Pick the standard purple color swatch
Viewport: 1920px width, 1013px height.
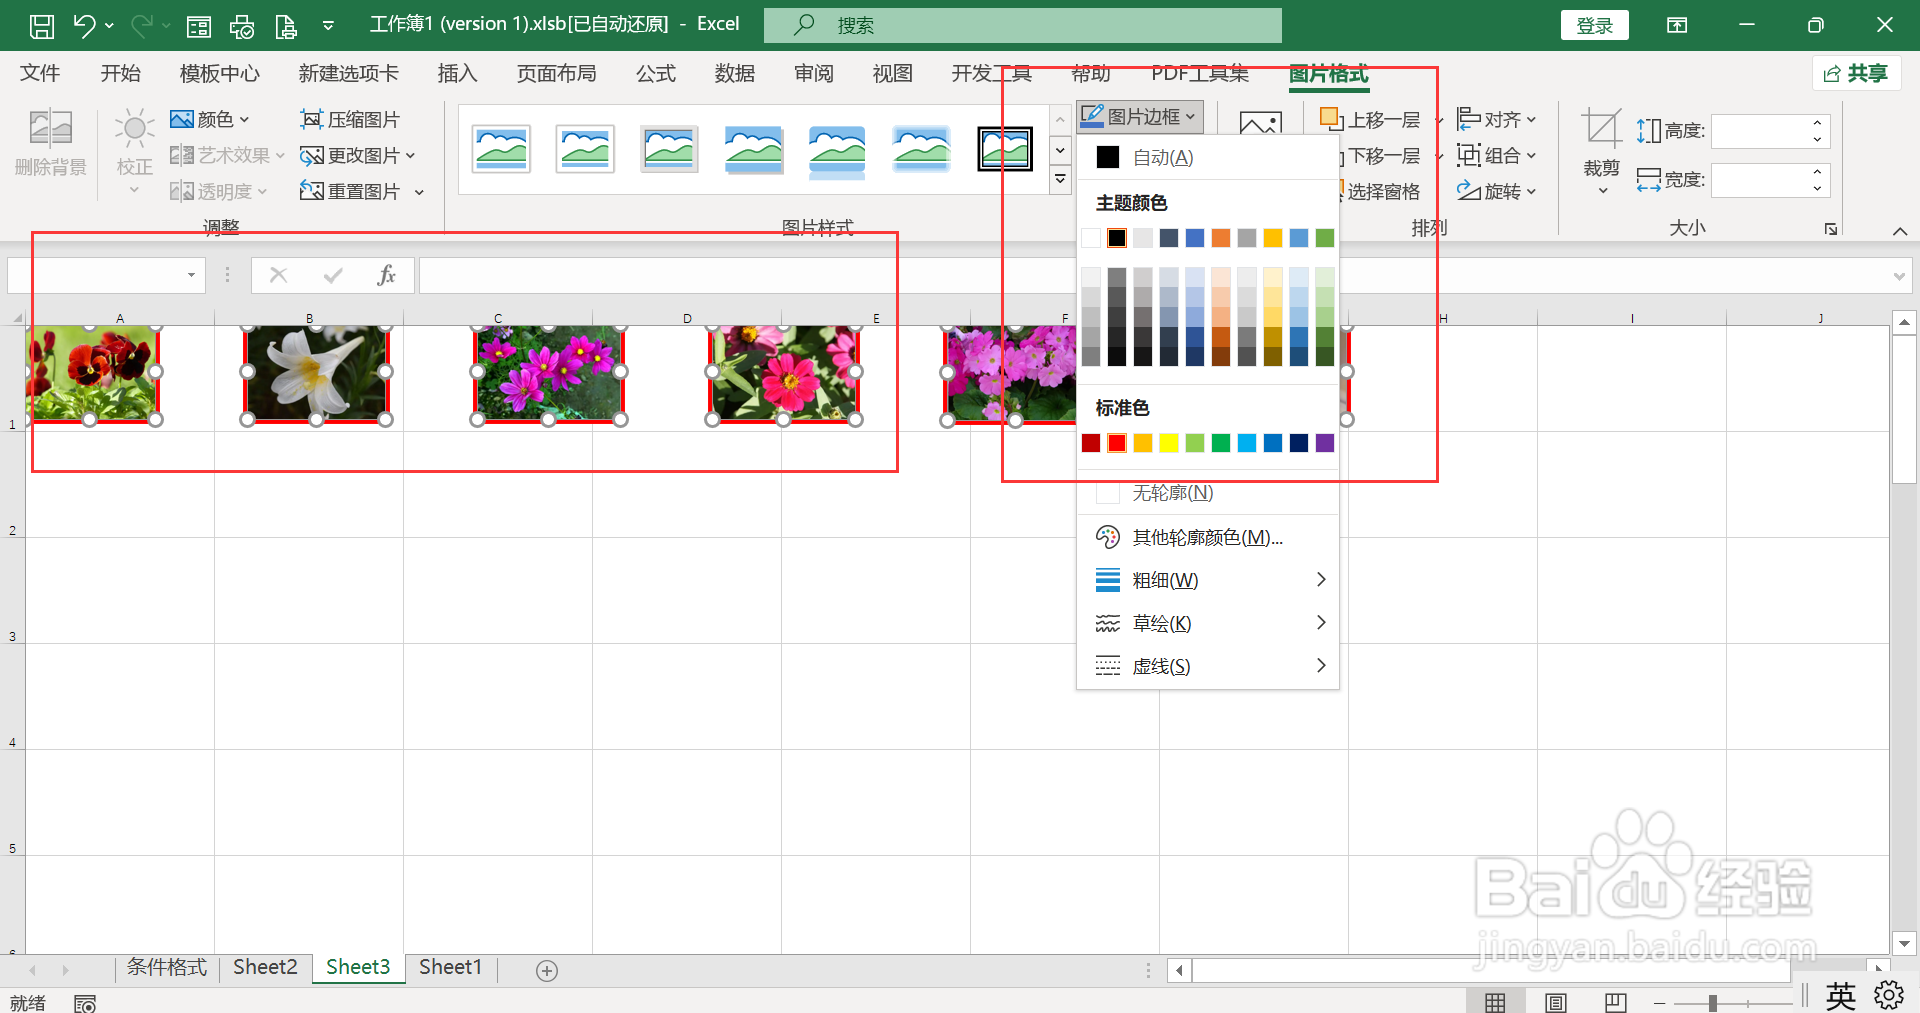click(1325, 443)
